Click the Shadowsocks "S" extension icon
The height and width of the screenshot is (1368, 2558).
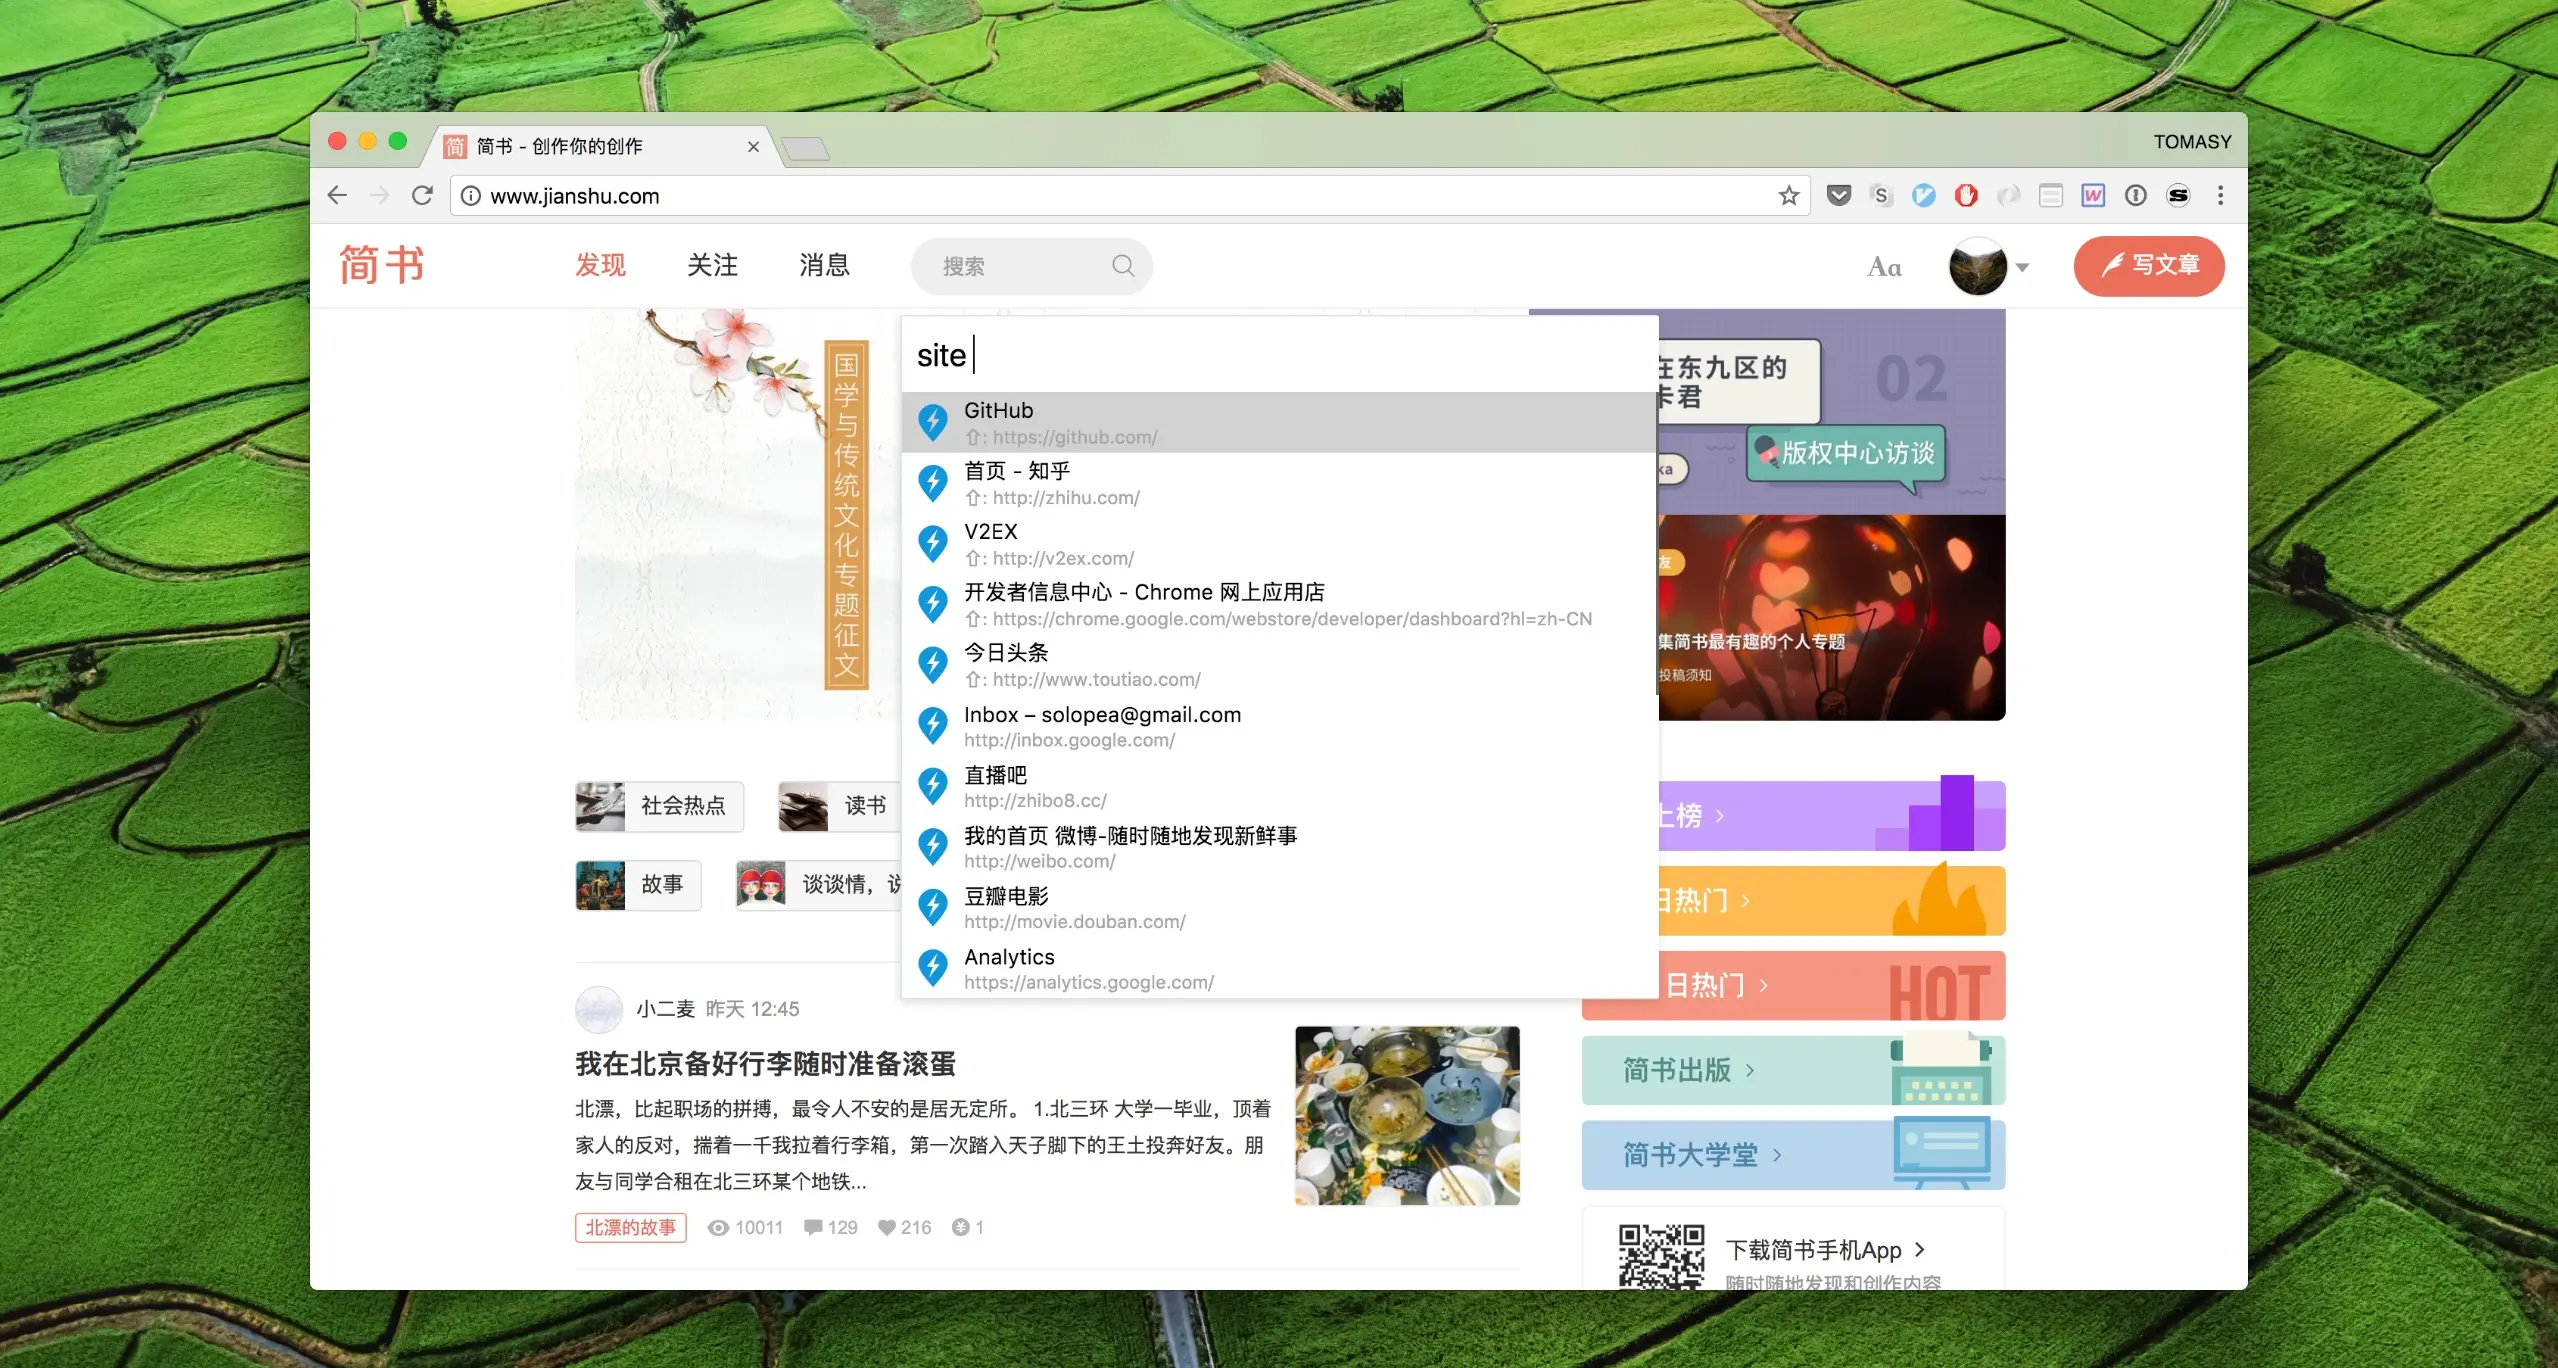(x=2180, y=195)
